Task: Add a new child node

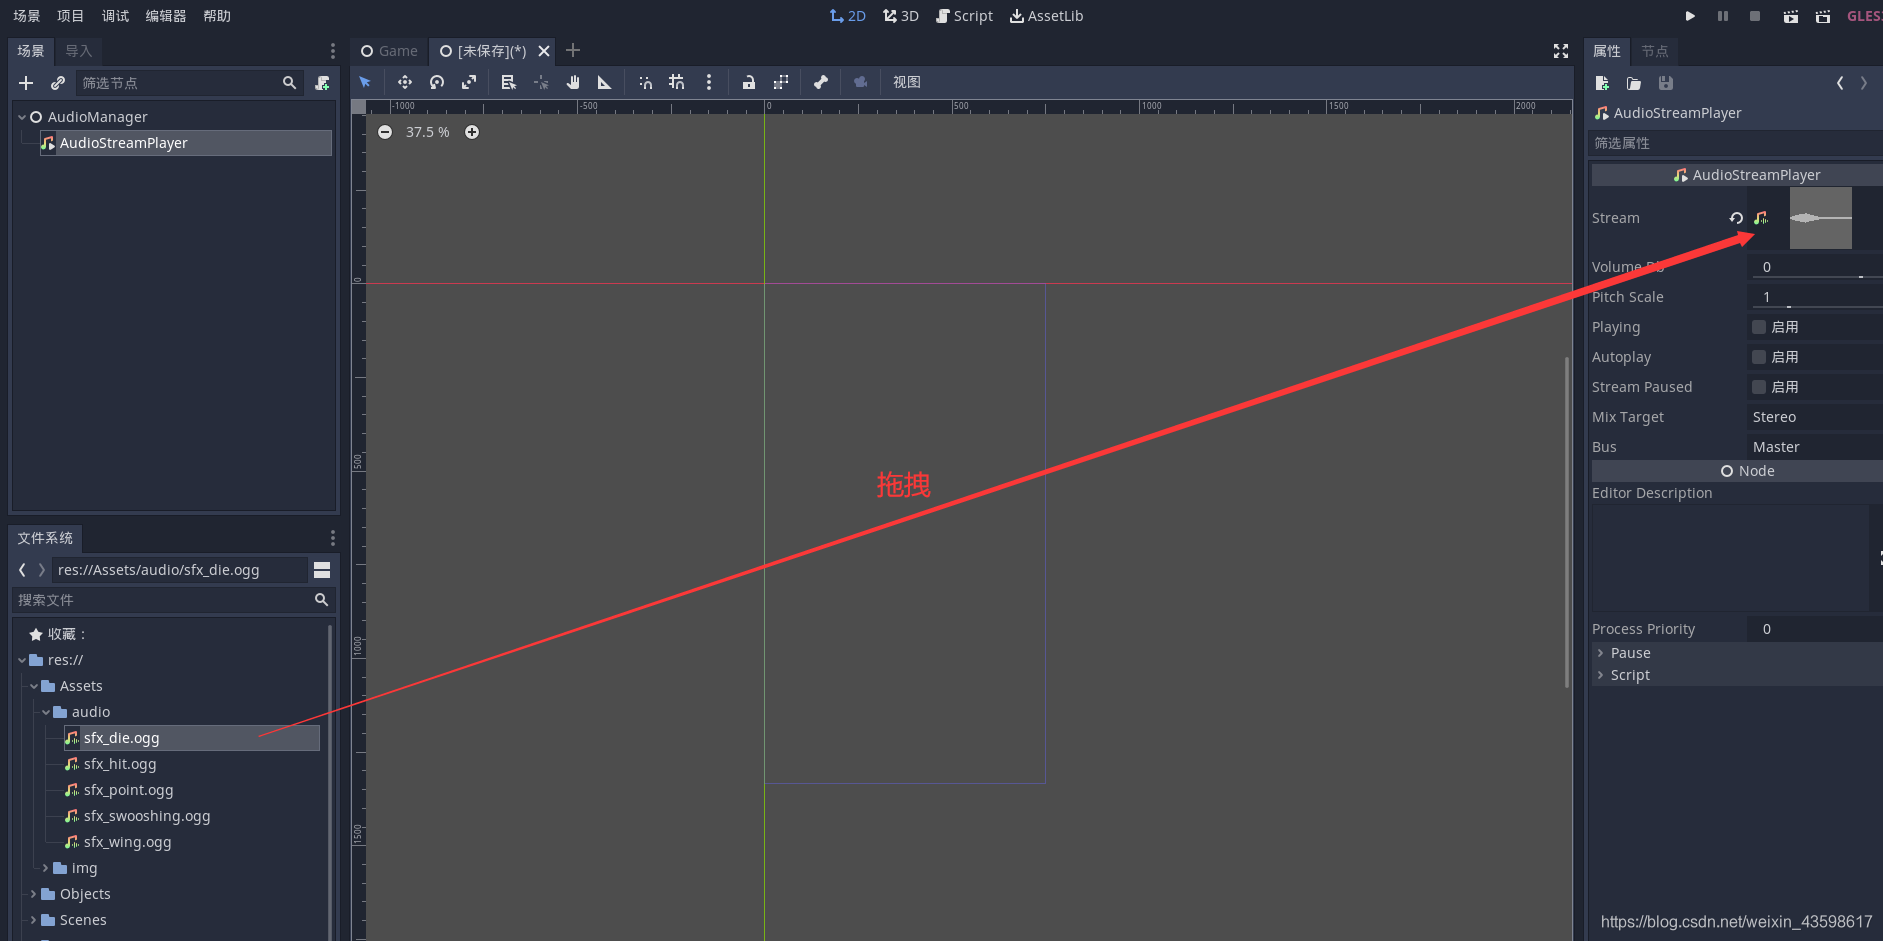Action: (26, 83)
